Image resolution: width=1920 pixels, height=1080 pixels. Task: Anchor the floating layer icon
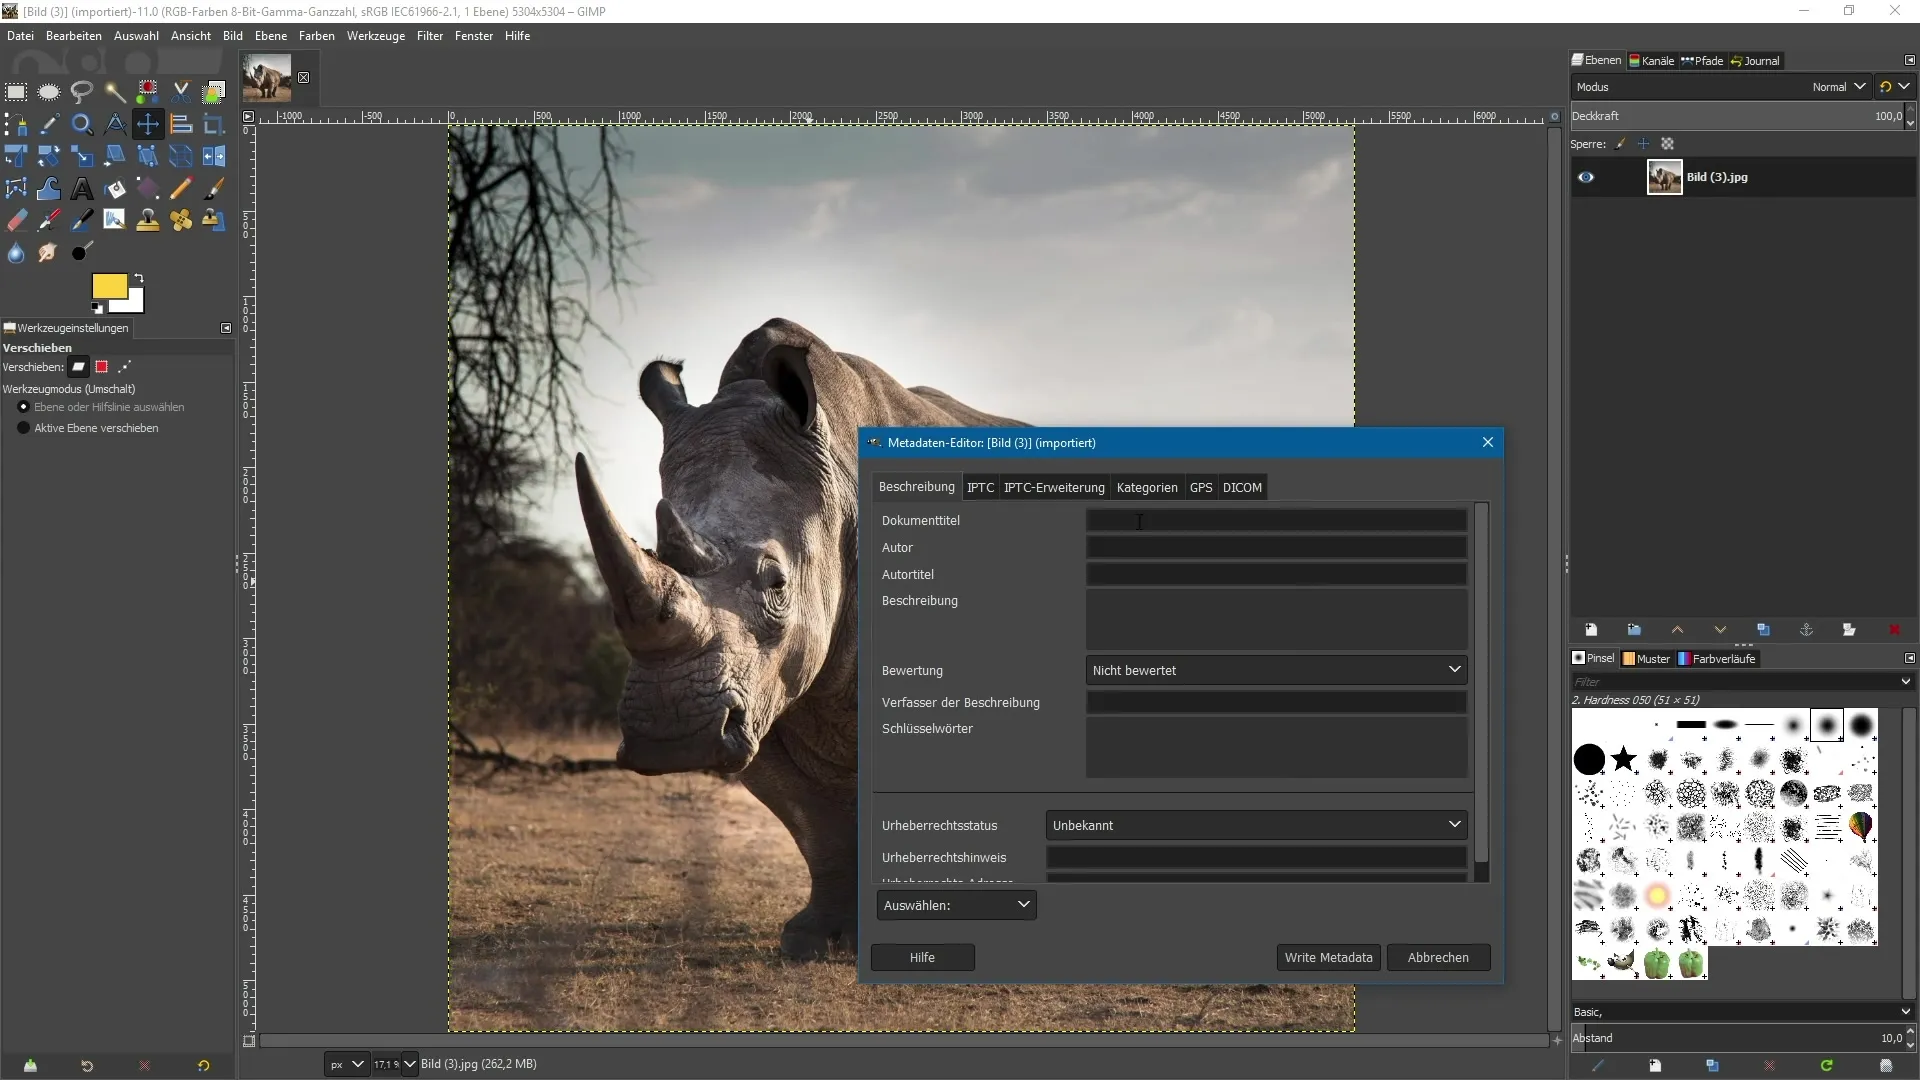click(1806, 630)
